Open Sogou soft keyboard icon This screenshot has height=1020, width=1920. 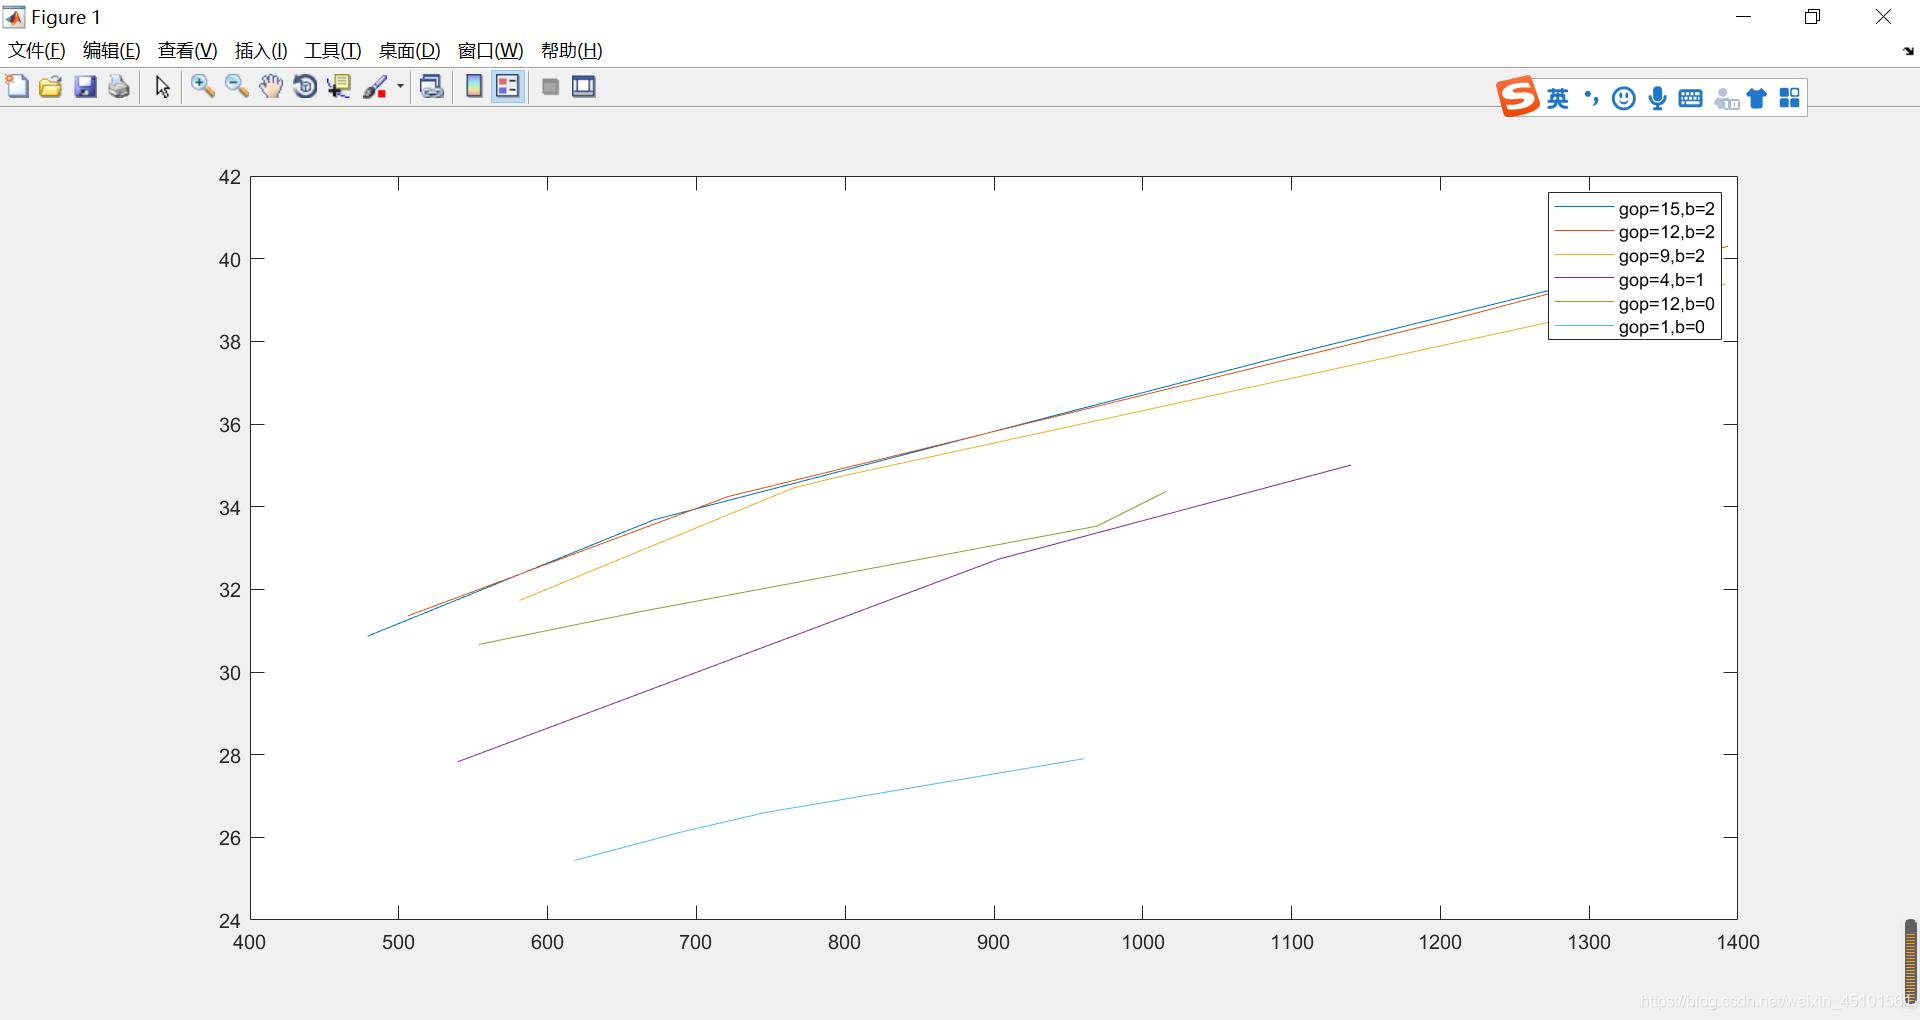(x=1691, y=98)
